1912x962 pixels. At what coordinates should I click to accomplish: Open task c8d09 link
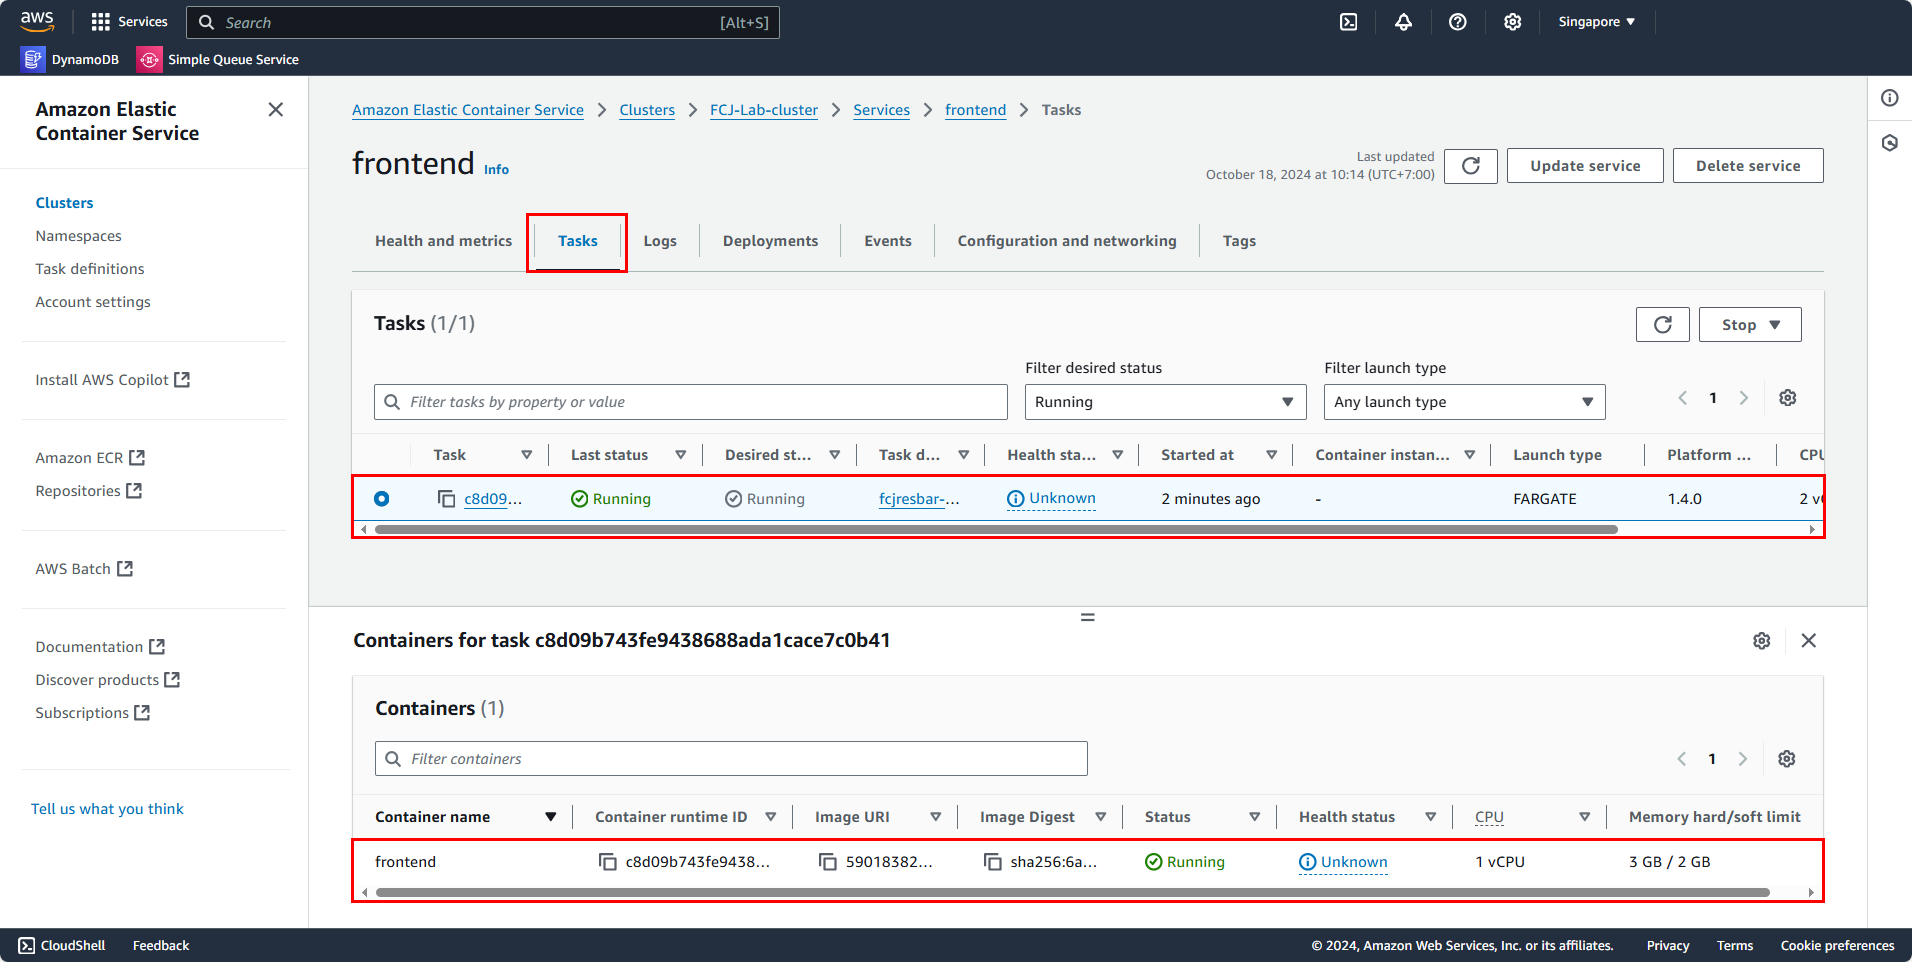[493, 499]
